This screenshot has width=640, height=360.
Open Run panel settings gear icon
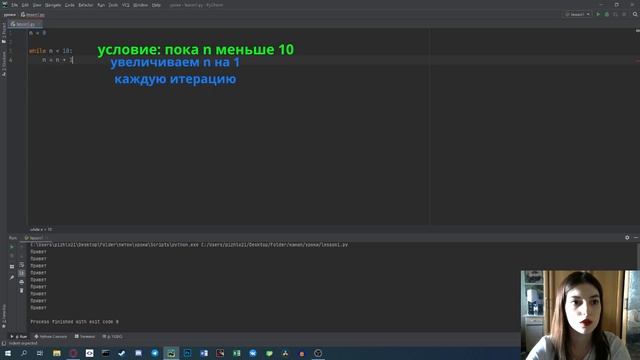(x=627, y=238)
